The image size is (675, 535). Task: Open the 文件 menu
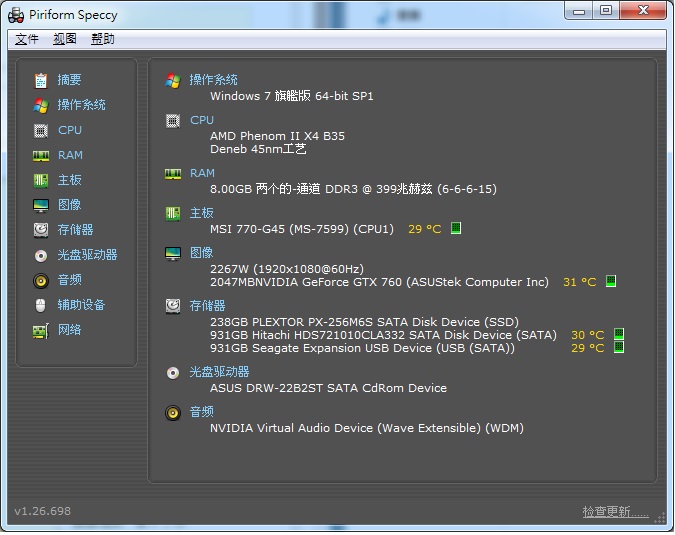point(27,39)
